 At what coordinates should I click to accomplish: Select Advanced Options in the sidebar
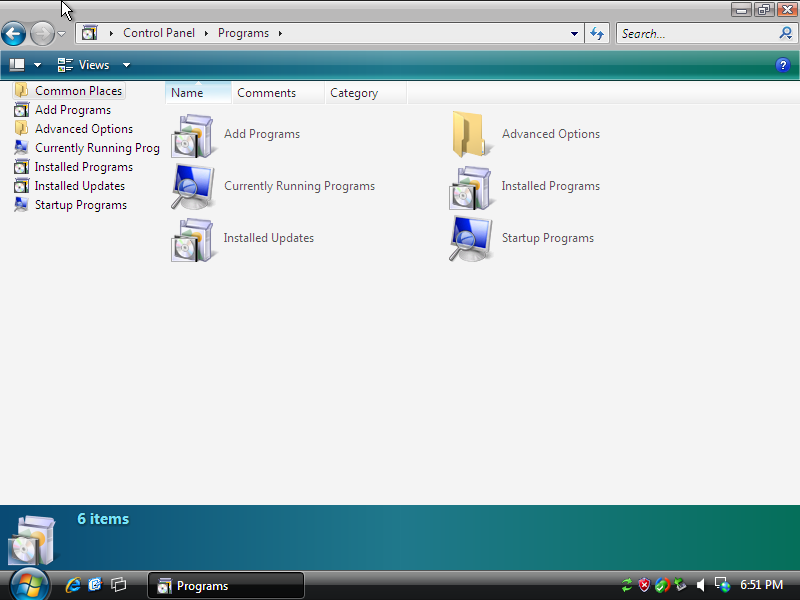(74, 129)
